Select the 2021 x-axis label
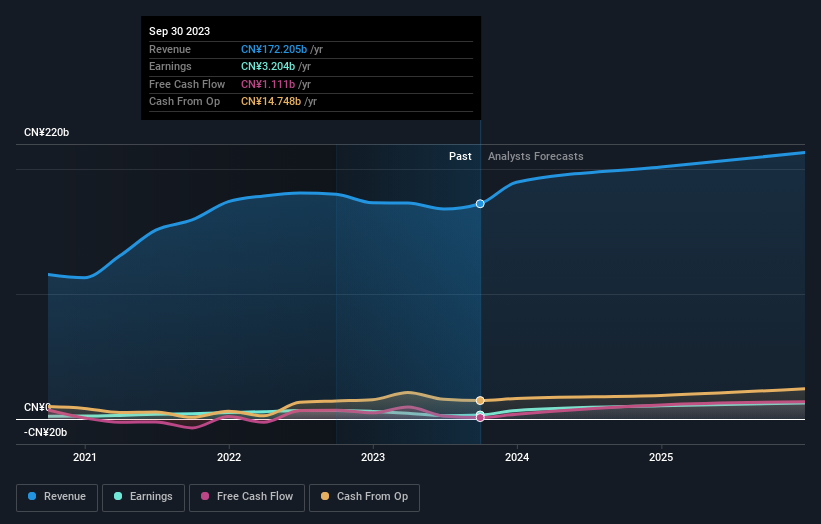The image size is (821, 524). [x=85, y=457]
